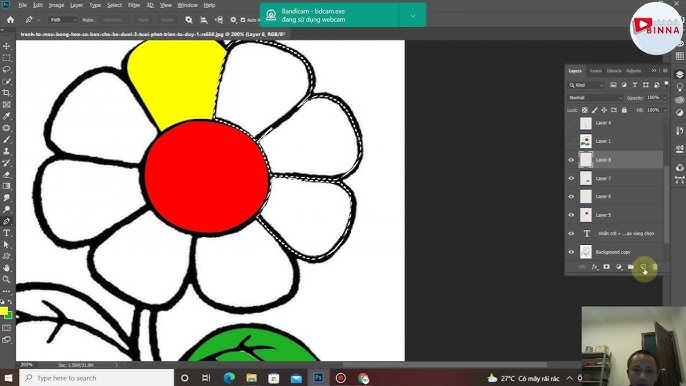Toggle the Auto Add/Delete checkbox
686x386 pixels.
tap(243, 20)
